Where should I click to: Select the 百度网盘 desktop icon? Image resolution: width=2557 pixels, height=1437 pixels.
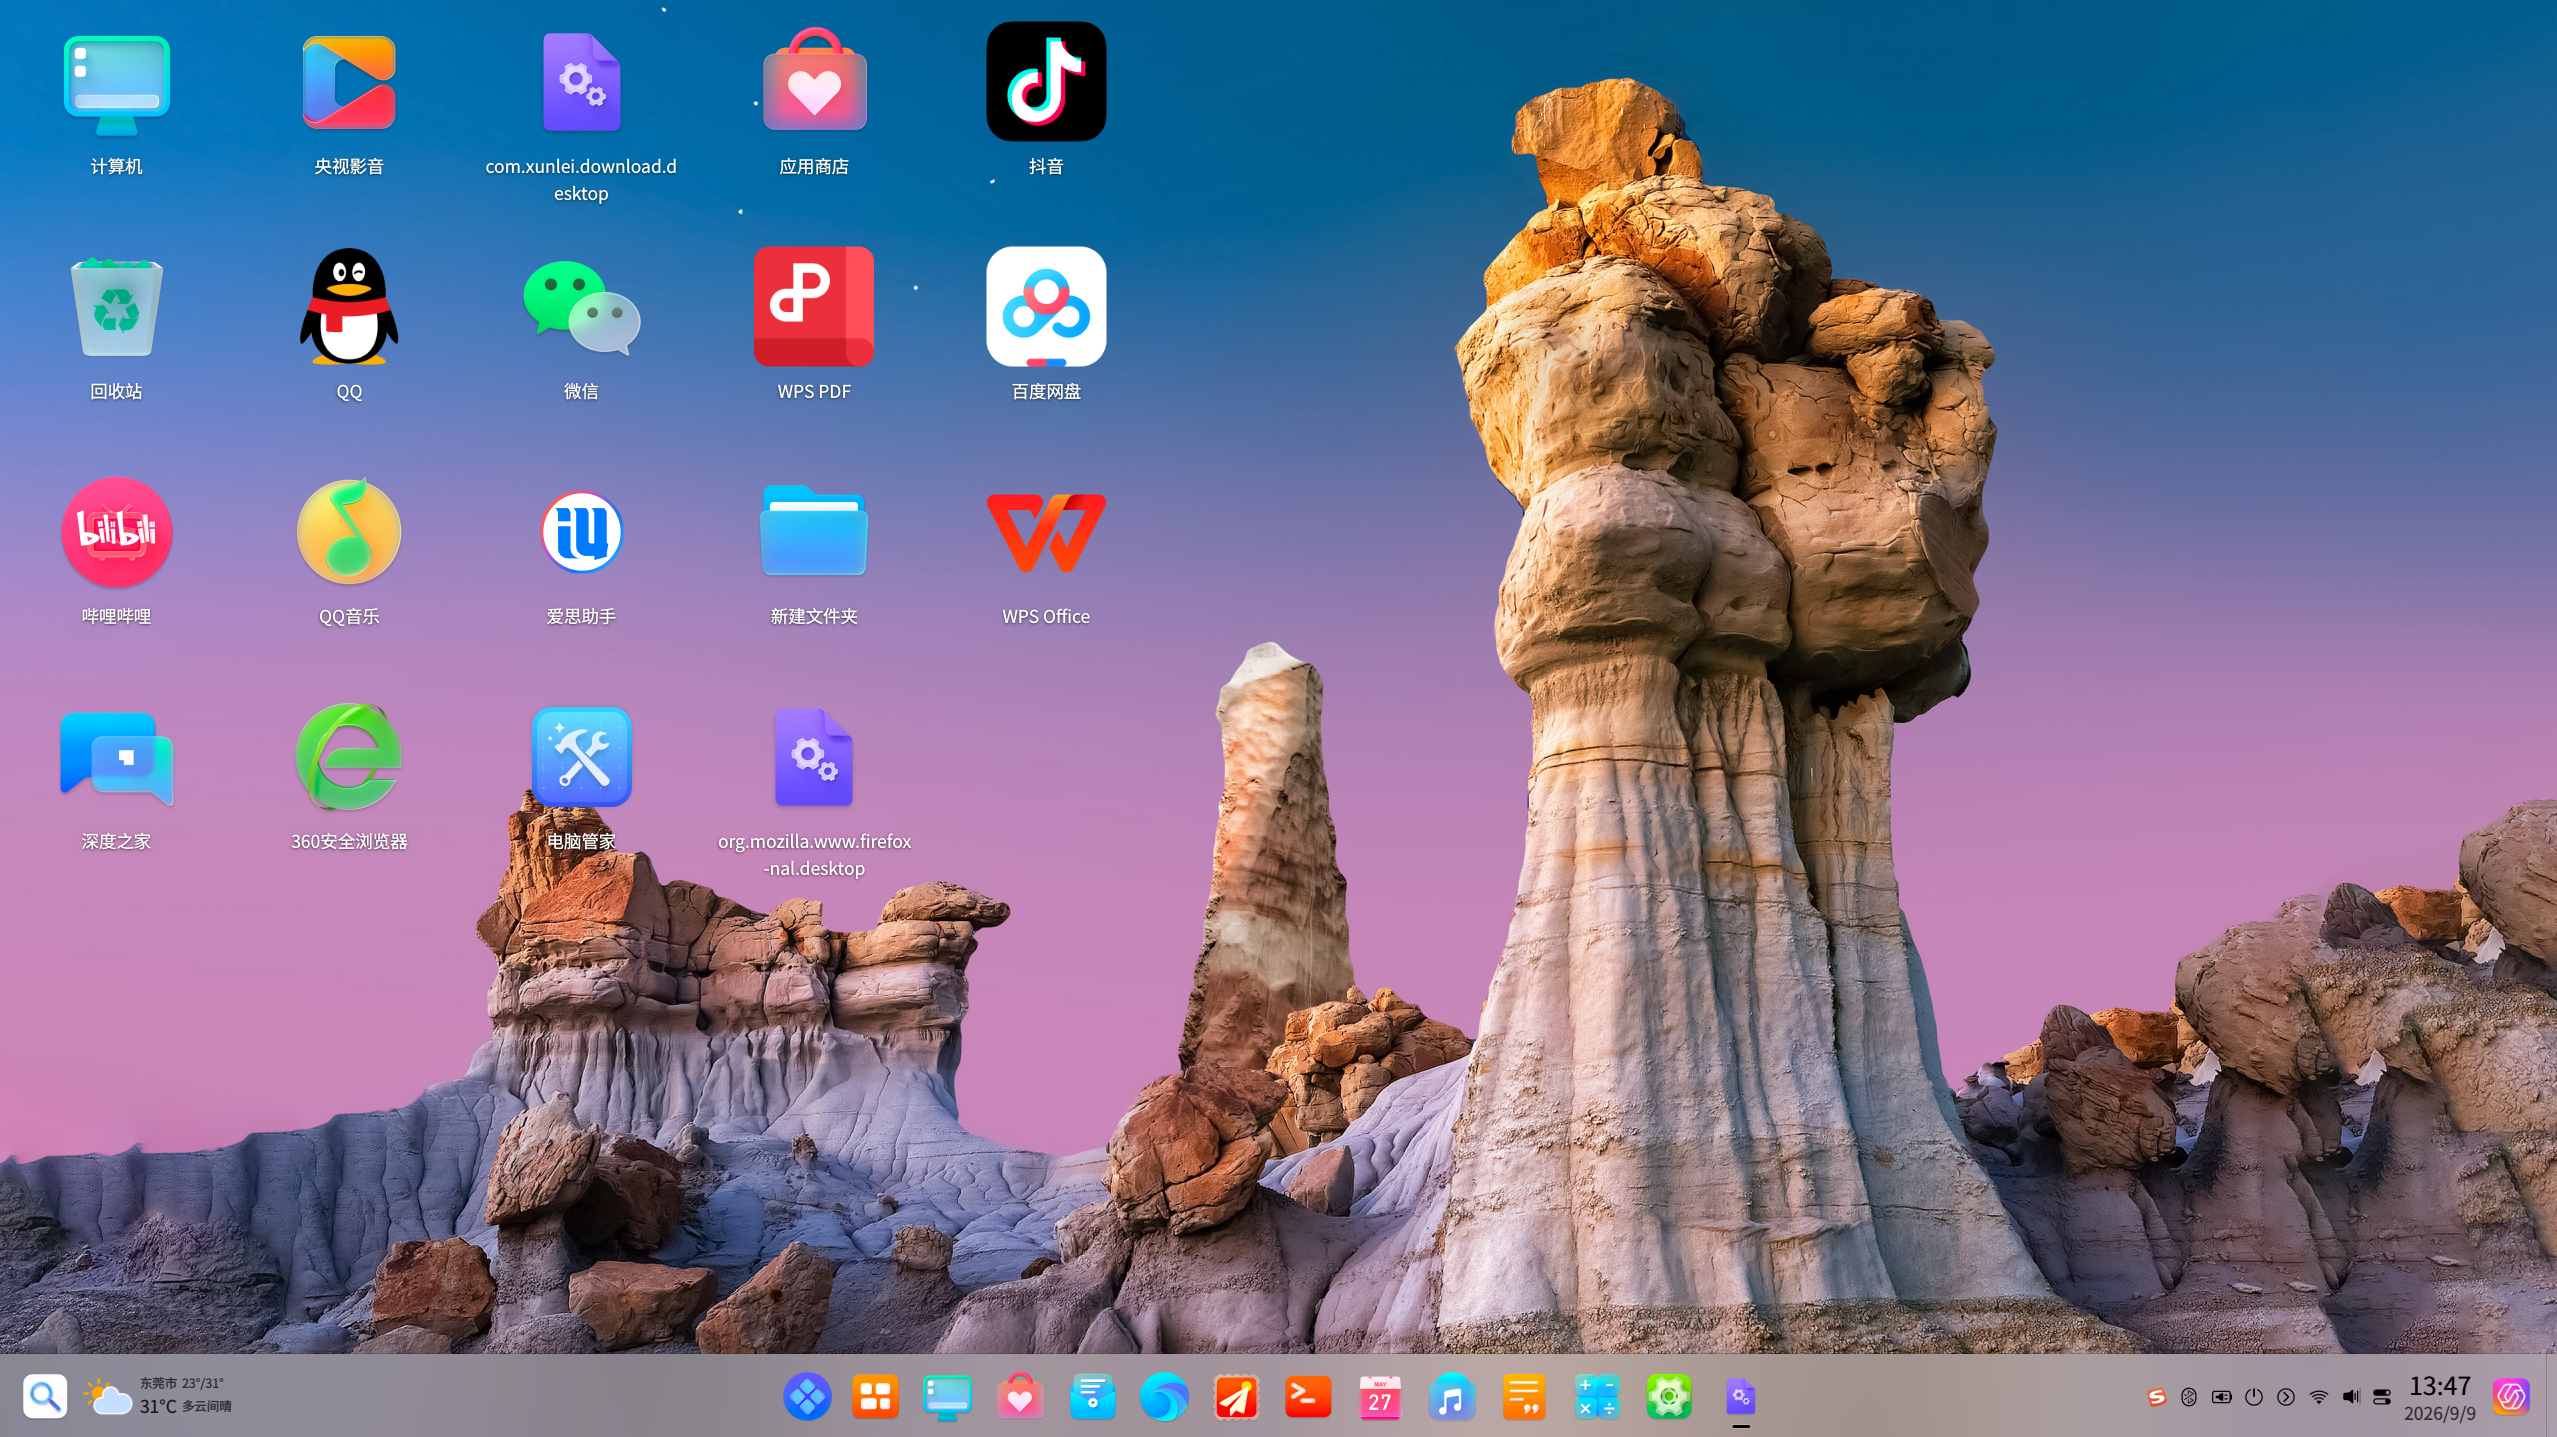click(x=1046, y=307)
